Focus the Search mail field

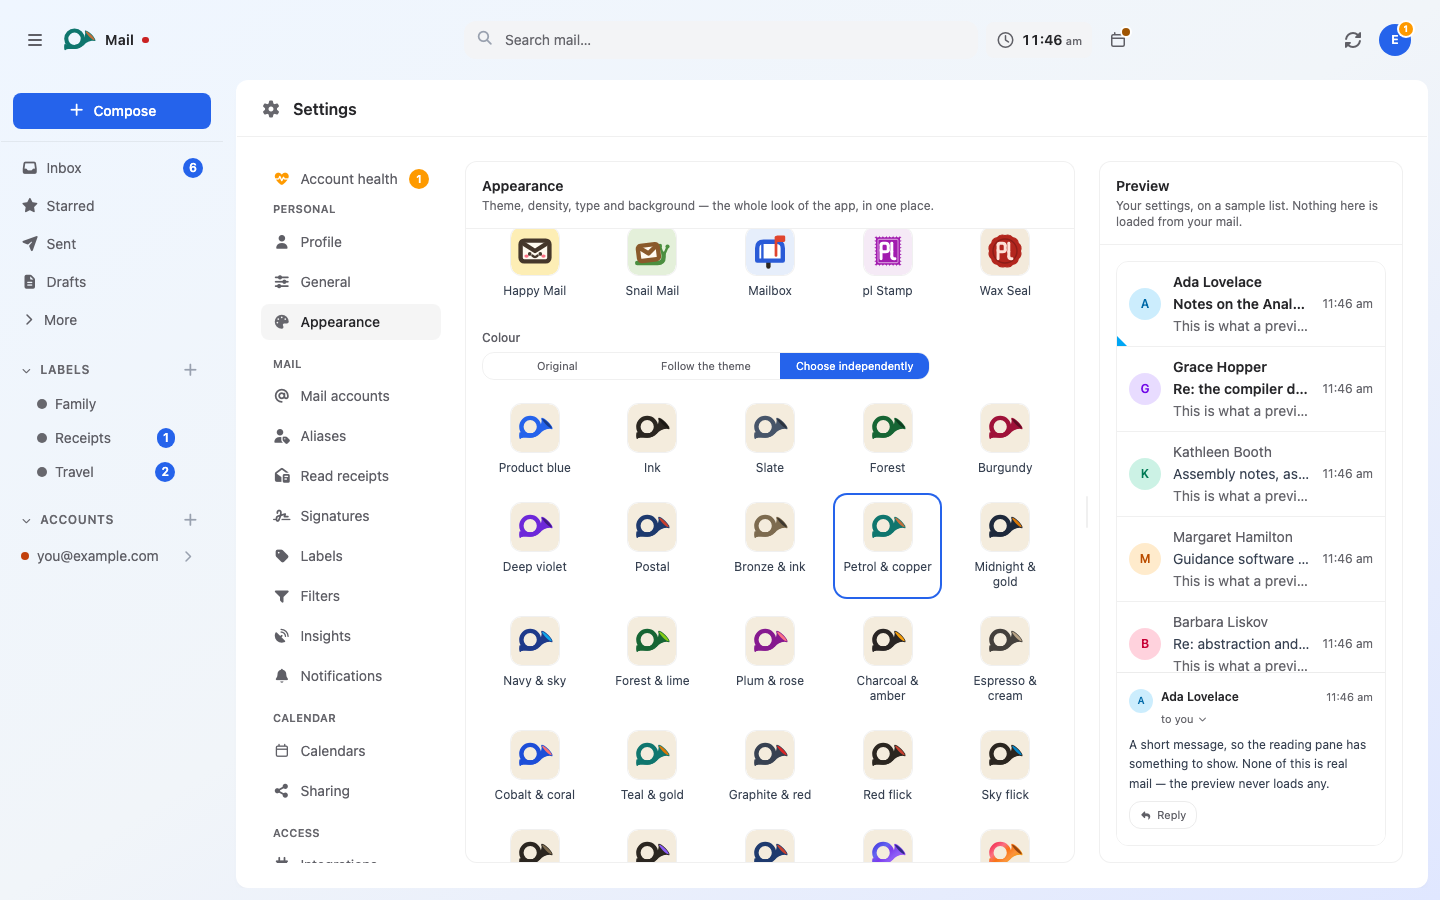[x=724, y=40]
